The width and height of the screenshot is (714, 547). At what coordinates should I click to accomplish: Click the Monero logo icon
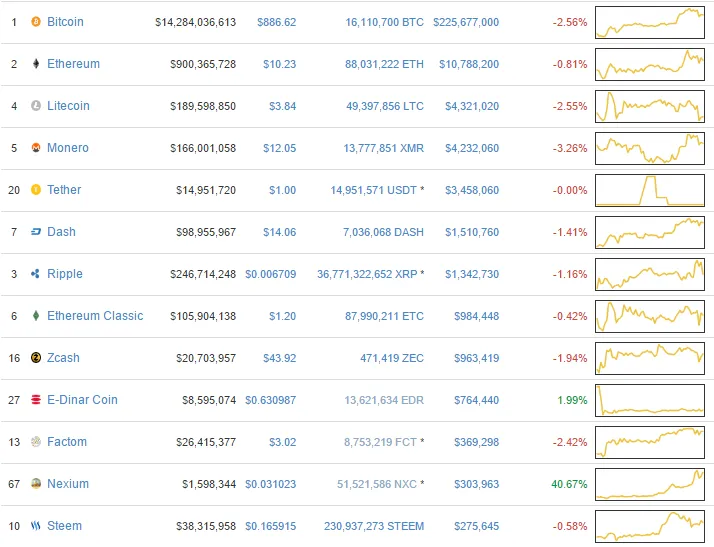pos(36,148)
